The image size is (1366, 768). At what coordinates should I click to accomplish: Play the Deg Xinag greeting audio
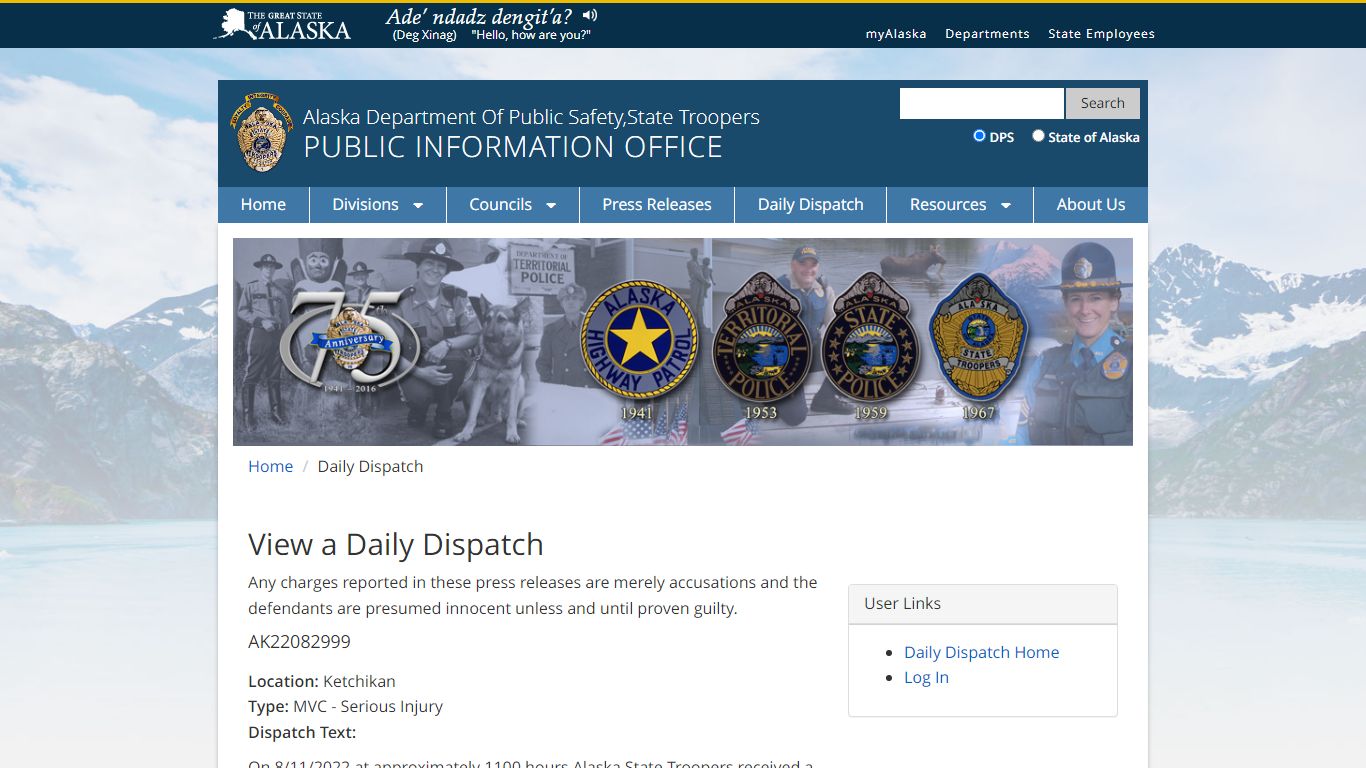point(590,15)
